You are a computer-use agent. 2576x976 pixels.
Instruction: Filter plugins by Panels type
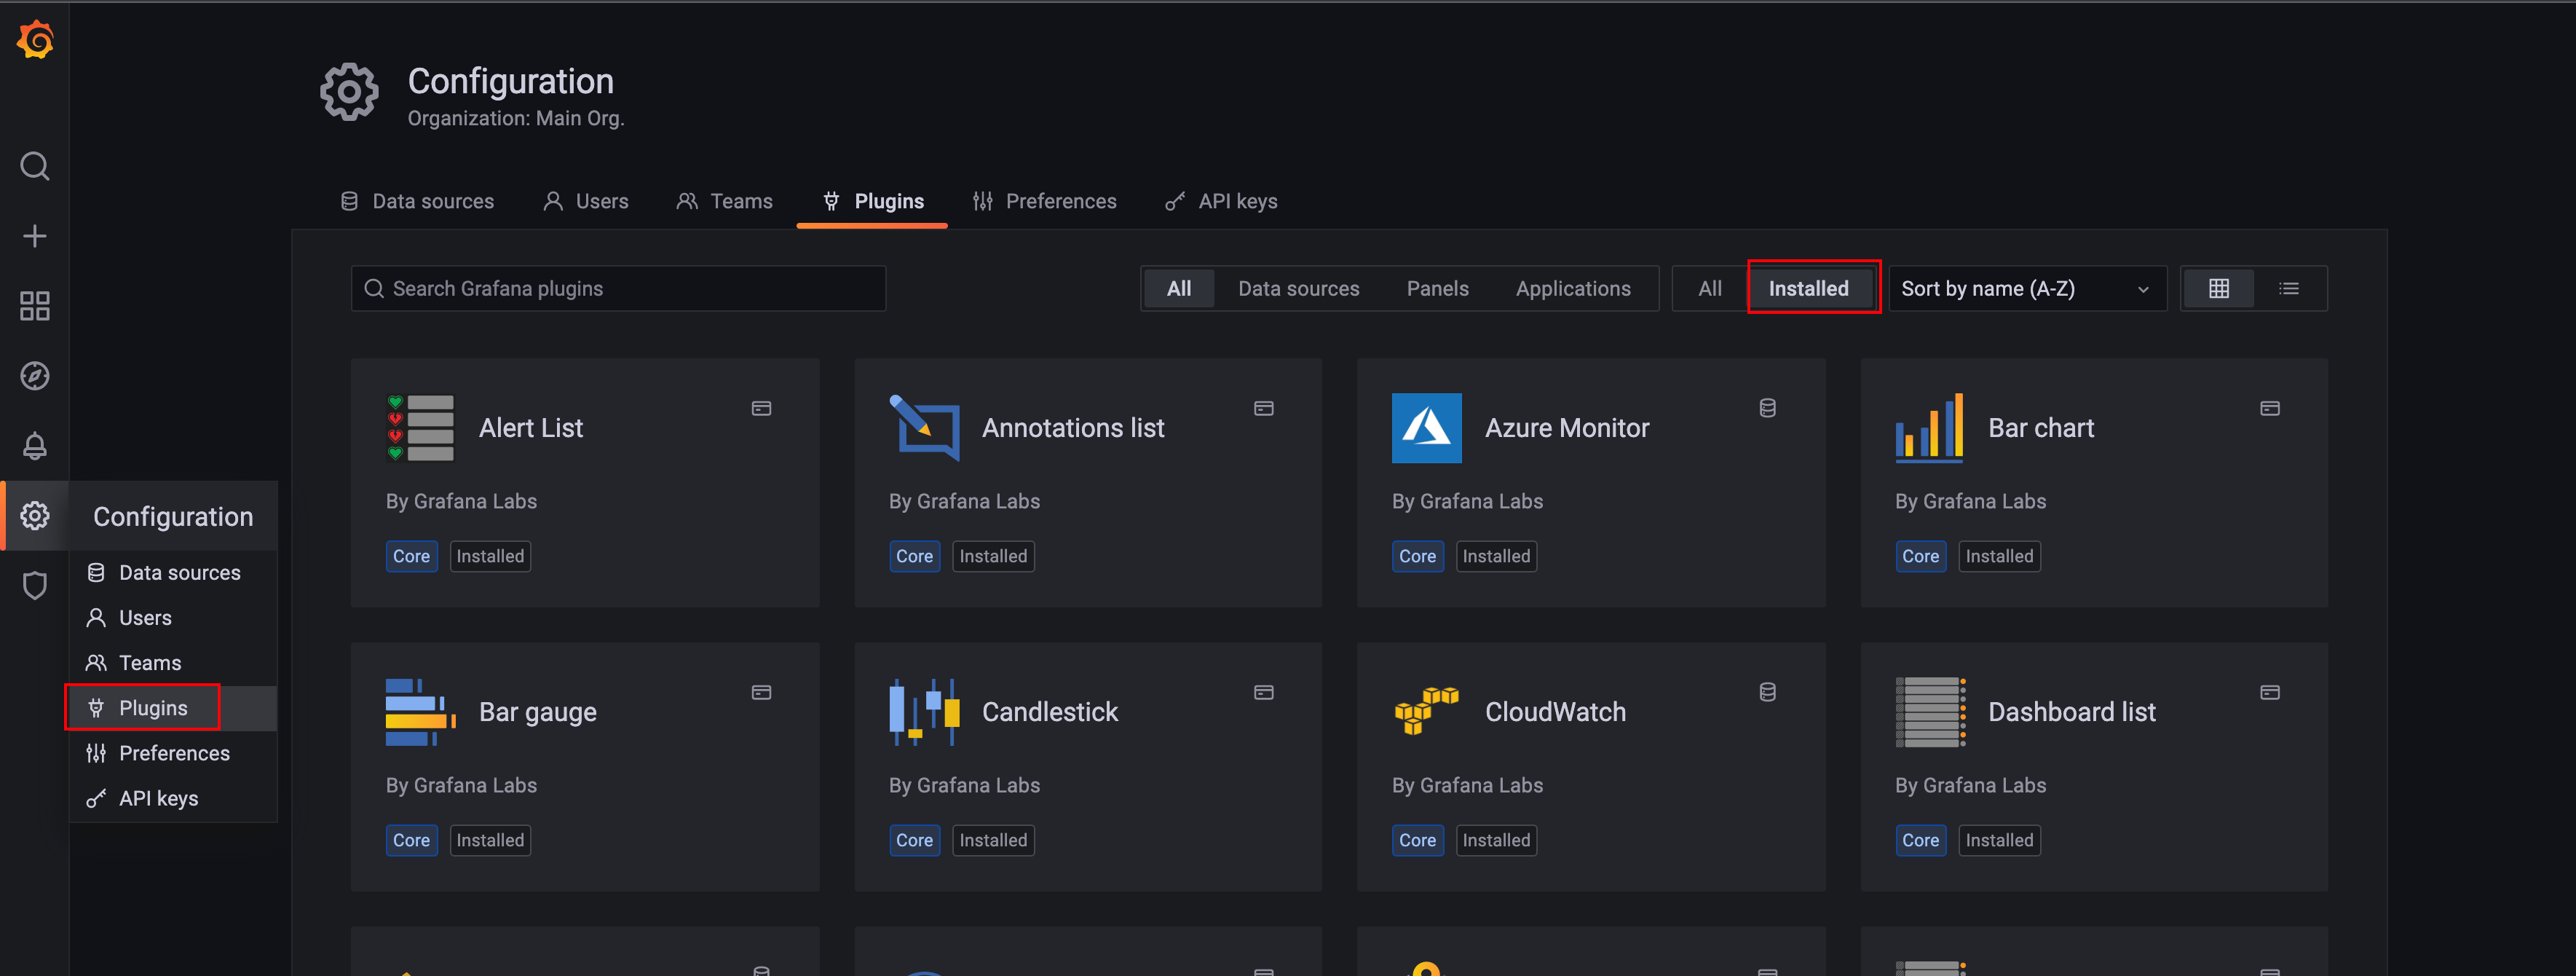pyautogui.click(x=1437, y=289)
